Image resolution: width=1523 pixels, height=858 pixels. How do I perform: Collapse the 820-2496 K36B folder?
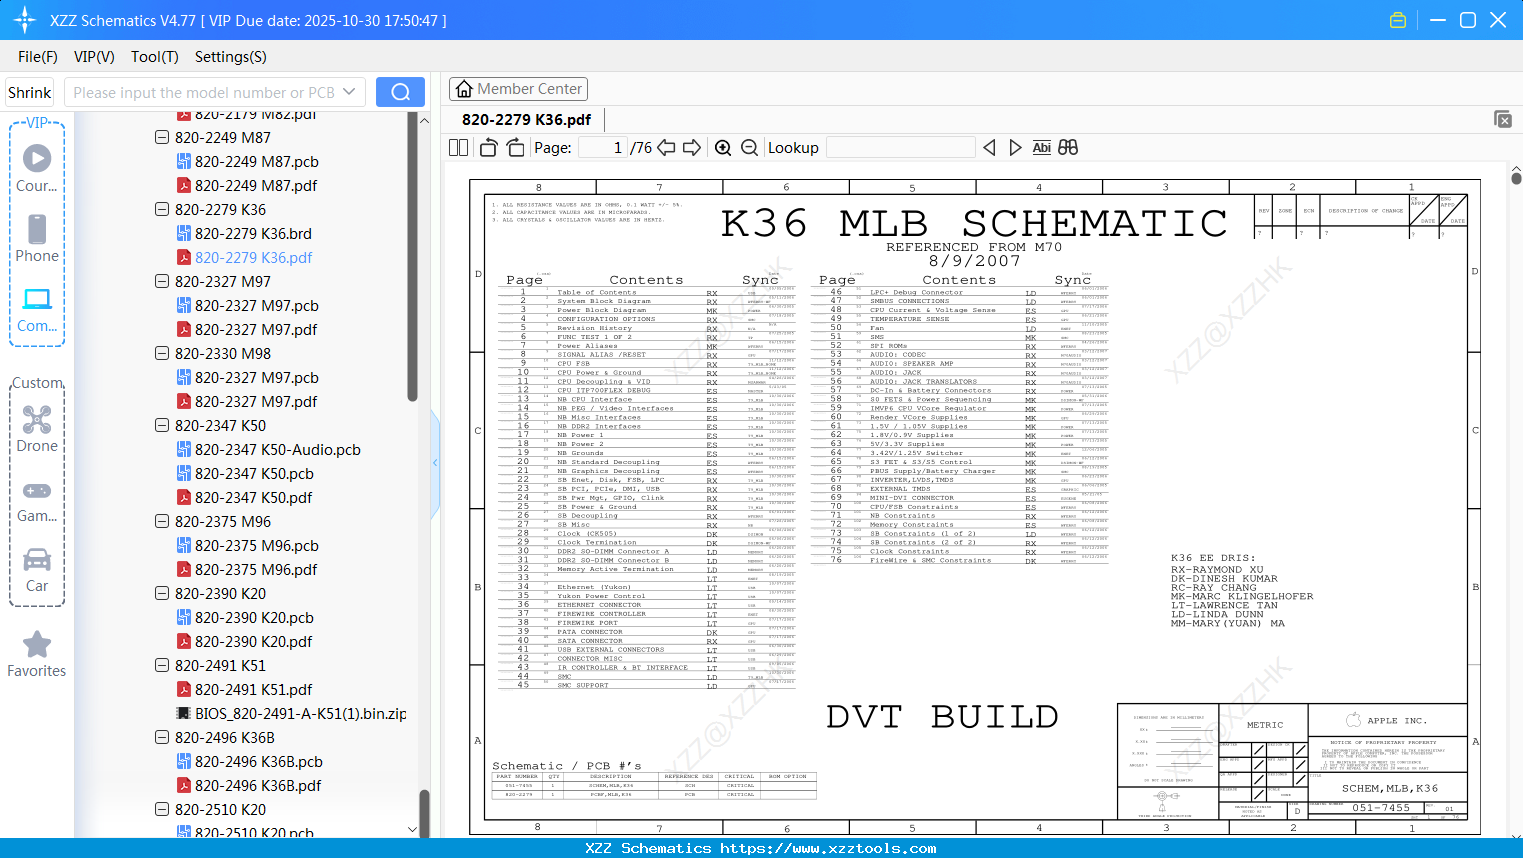click(x=162, y=737)
